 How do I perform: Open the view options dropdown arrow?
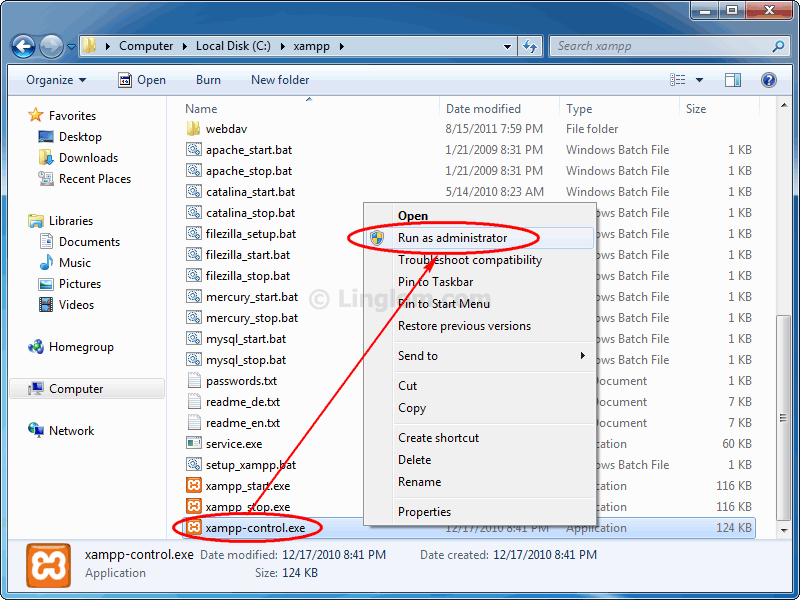click(699, 80)
